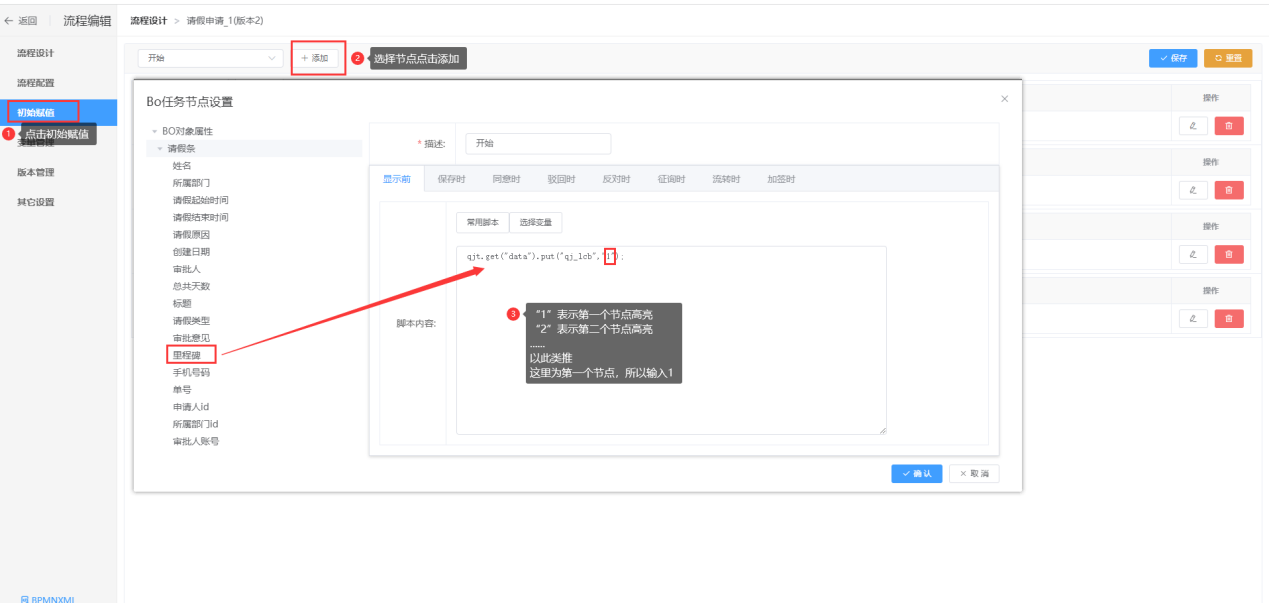The width and height of the screenshot is (1269, 603).
Task: Click the 描述 input field
Action: pos(539,144)
